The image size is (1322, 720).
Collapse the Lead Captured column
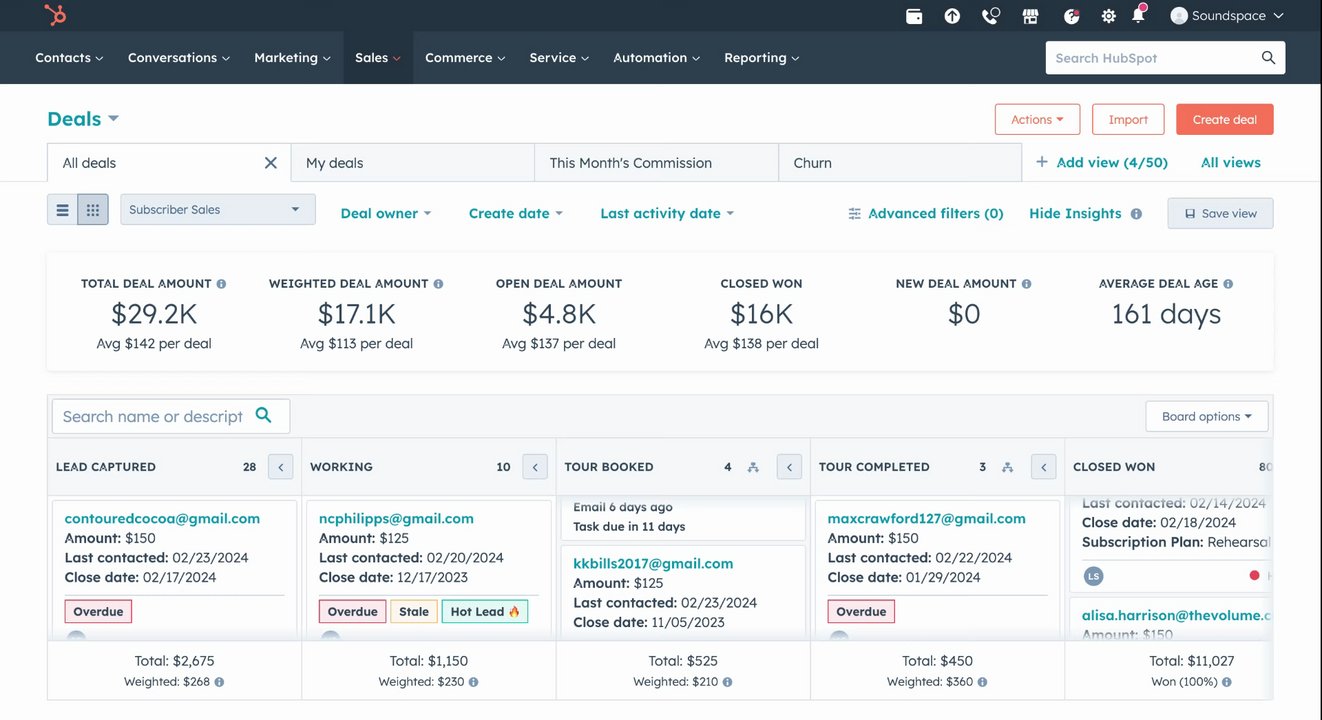281,467
